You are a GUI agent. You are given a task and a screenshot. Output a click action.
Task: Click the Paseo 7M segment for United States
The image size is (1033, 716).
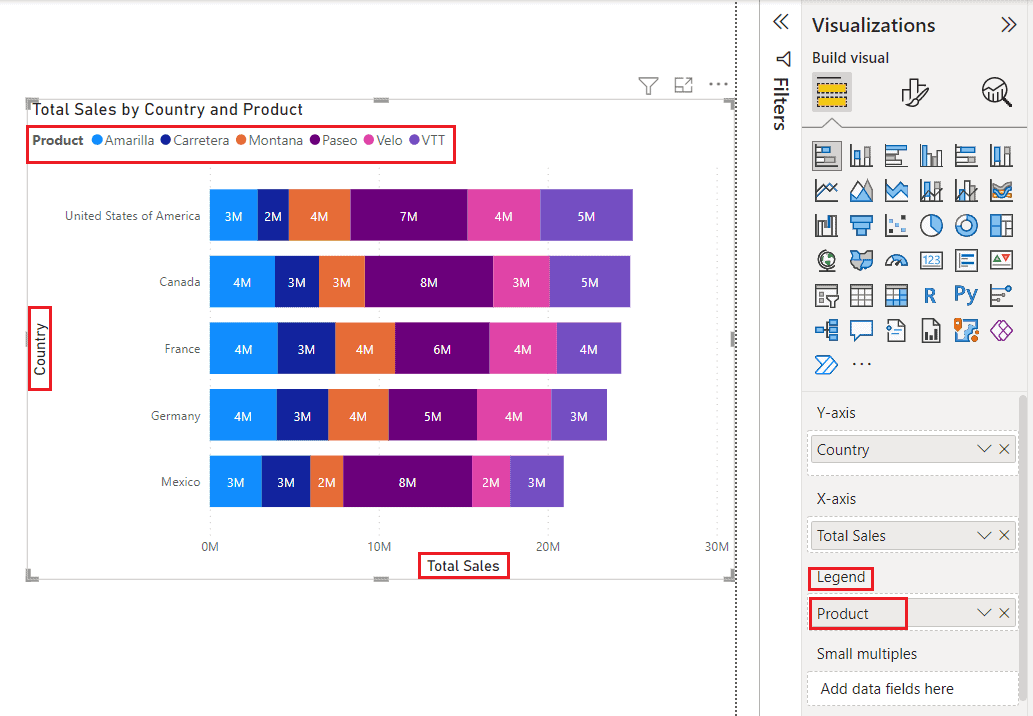pos(408,215)
